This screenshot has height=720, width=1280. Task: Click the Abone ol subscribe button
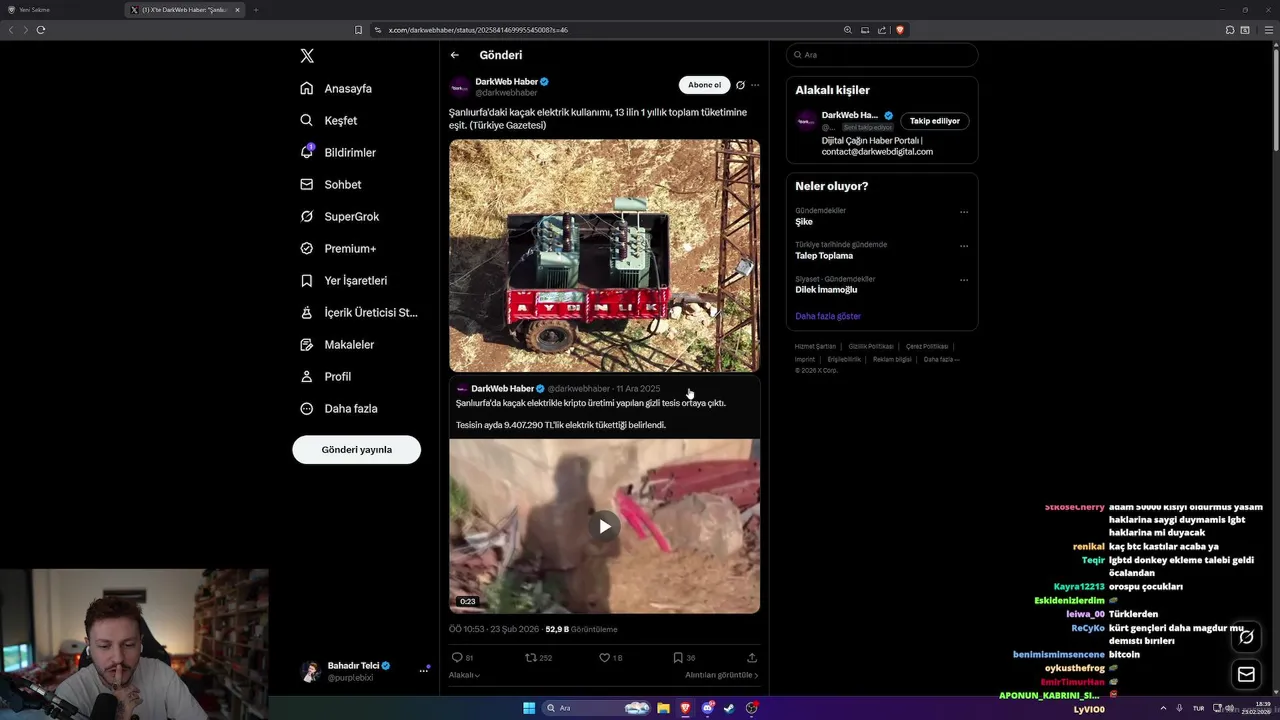click(x=704, y=85)
